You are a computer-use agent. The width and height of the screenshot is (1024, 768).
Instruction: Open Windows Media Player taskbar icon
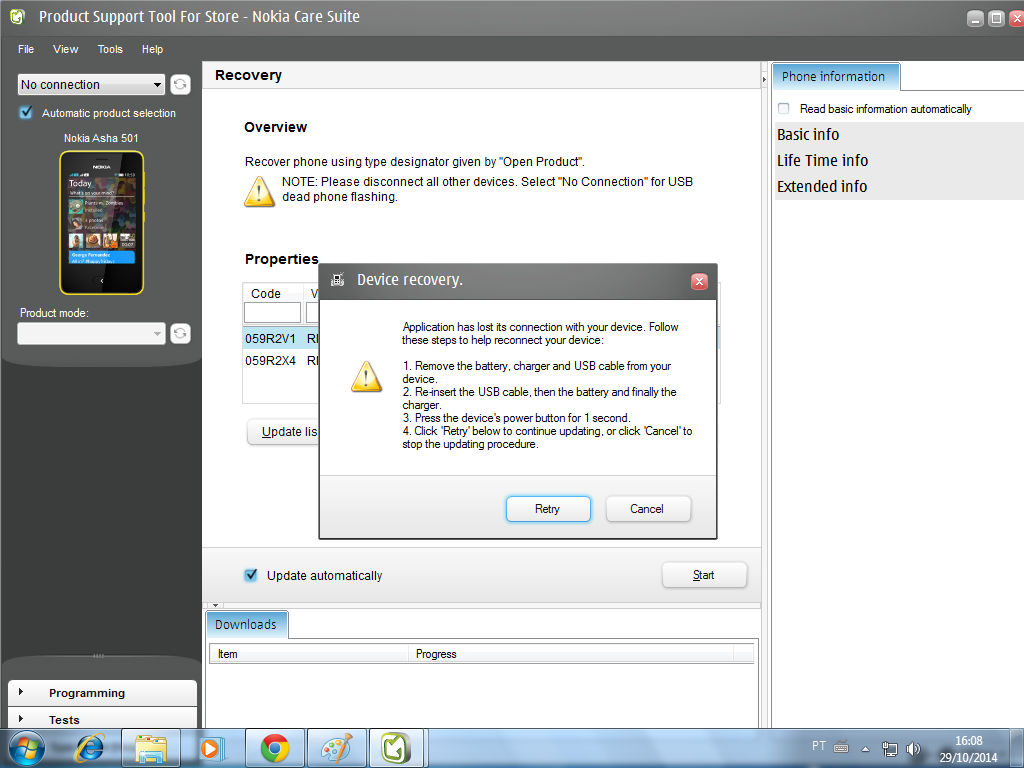[x=212, y=748]
